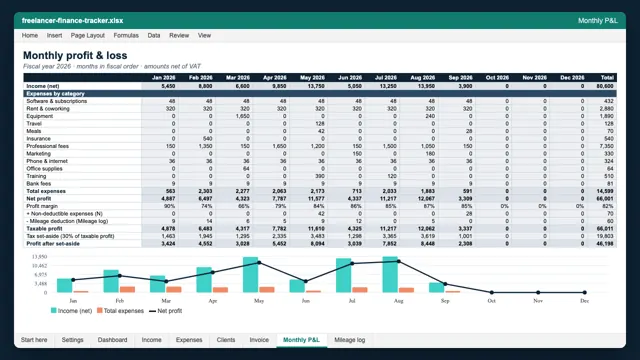
Task: Click the Tax set-aside (30% of taxable profit) label
Action: (x=70, y=236)
